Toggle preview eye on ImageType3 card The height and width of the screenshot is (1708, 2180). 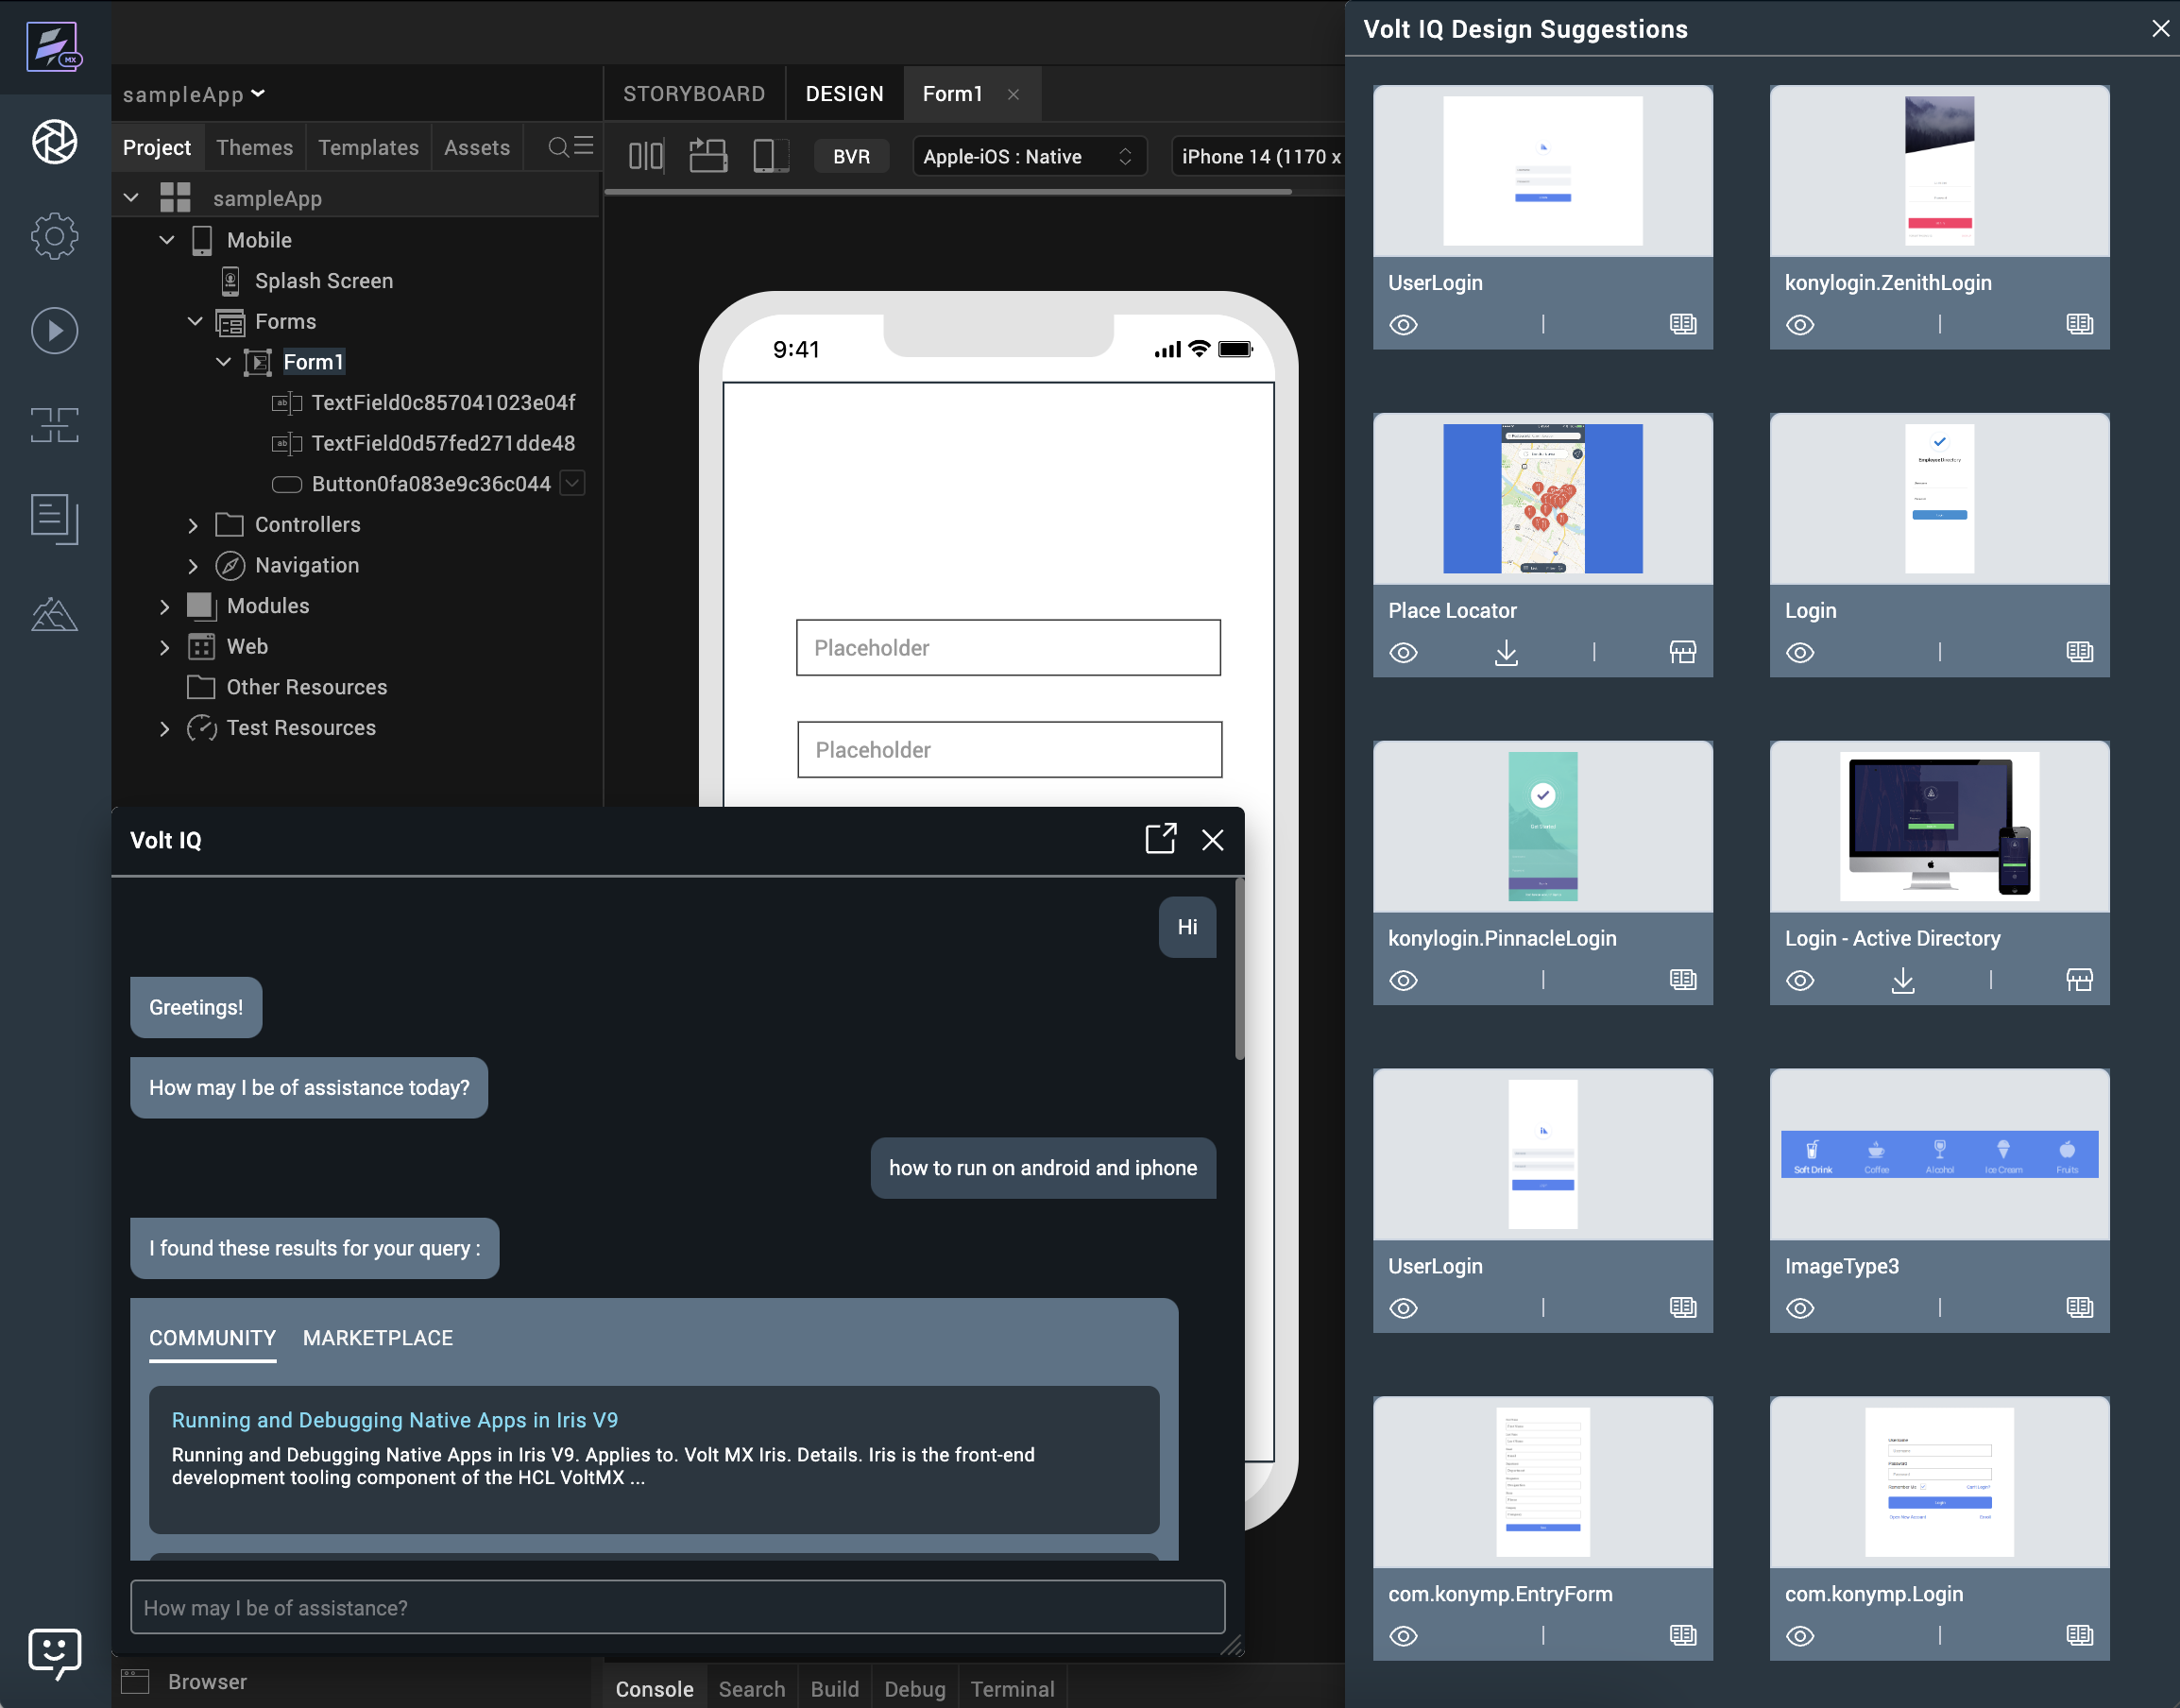[x=1800, y=1308]
